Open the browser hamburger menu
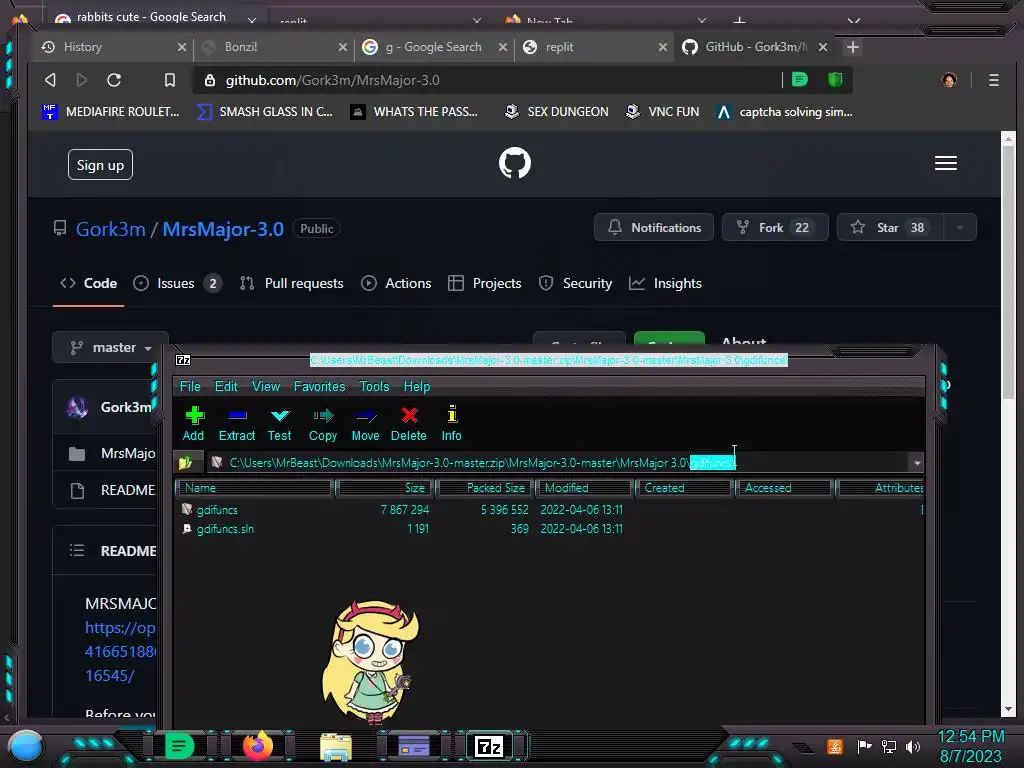This screenshot has width=1024, height=768. pyautogui.click(x=993, y=80)
